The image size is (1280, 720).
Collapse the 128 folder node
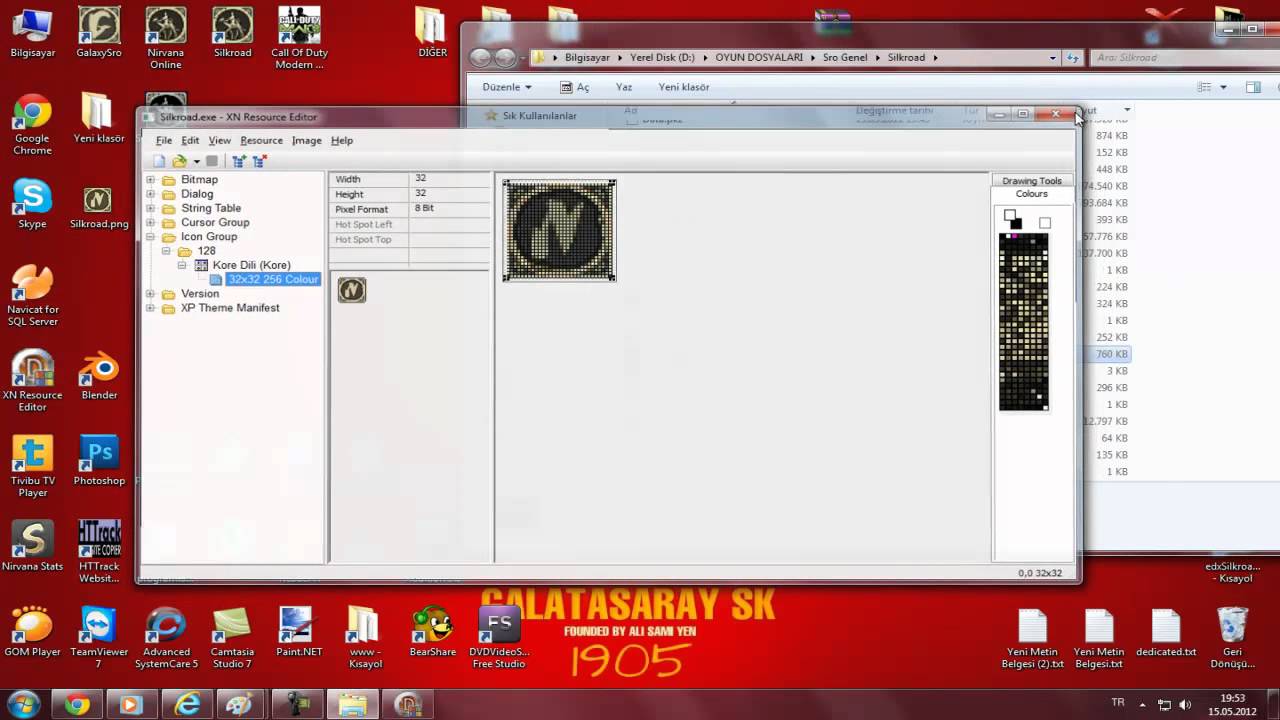click(167, 251)
